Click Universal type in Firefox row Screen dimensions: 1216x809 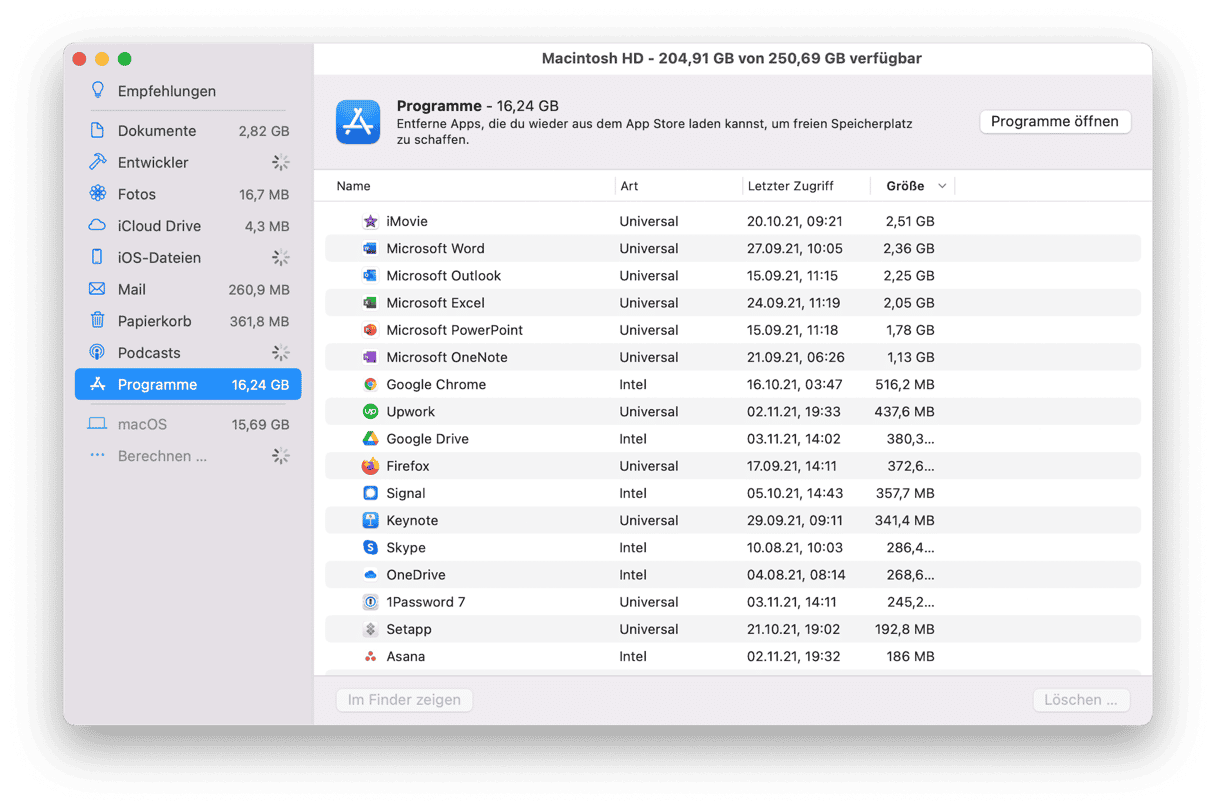649,466
